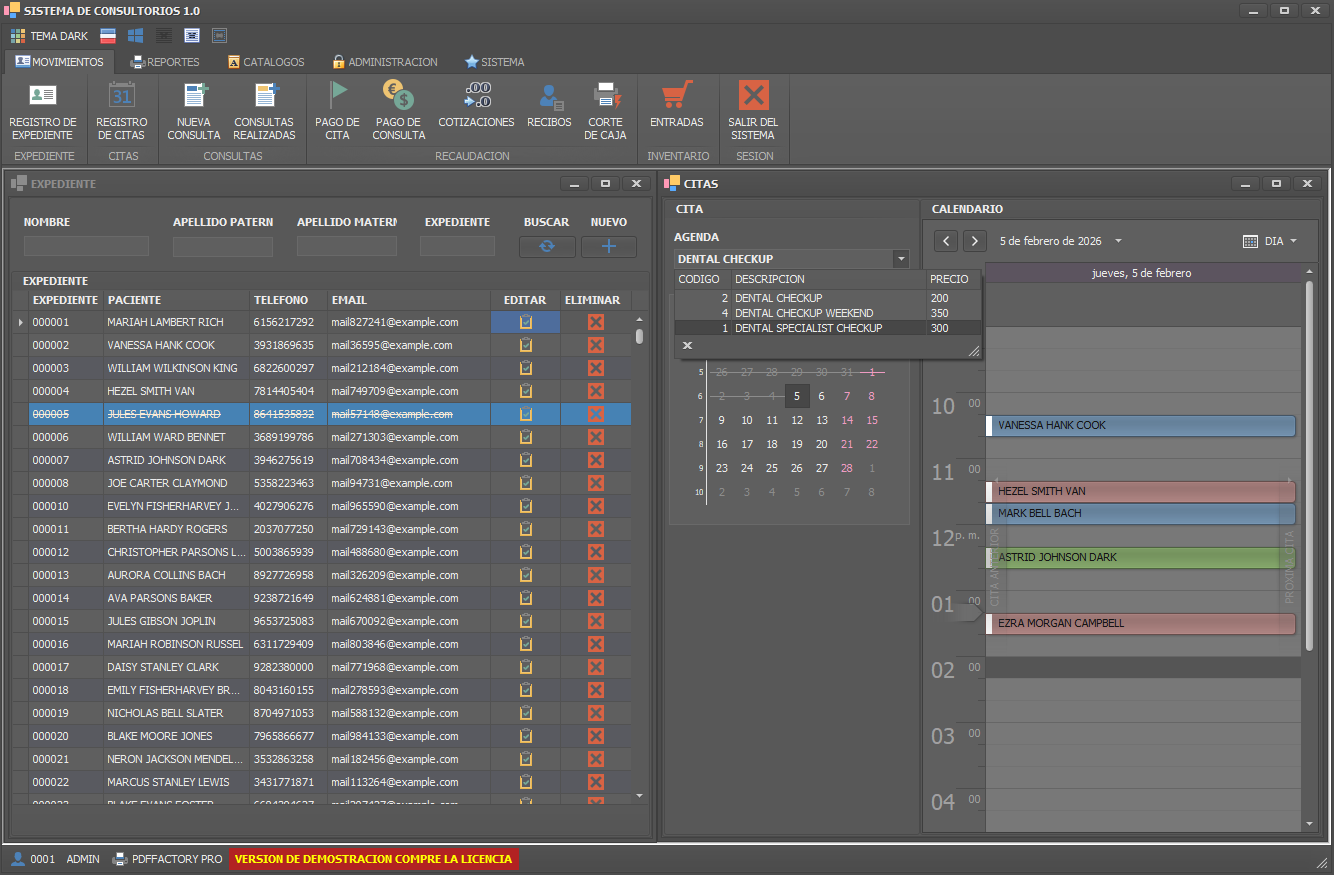Expand the Agenda Dental Checkup dropdown
The height and width of the screenshot is (875, 1334).
(x=901, y=259)
